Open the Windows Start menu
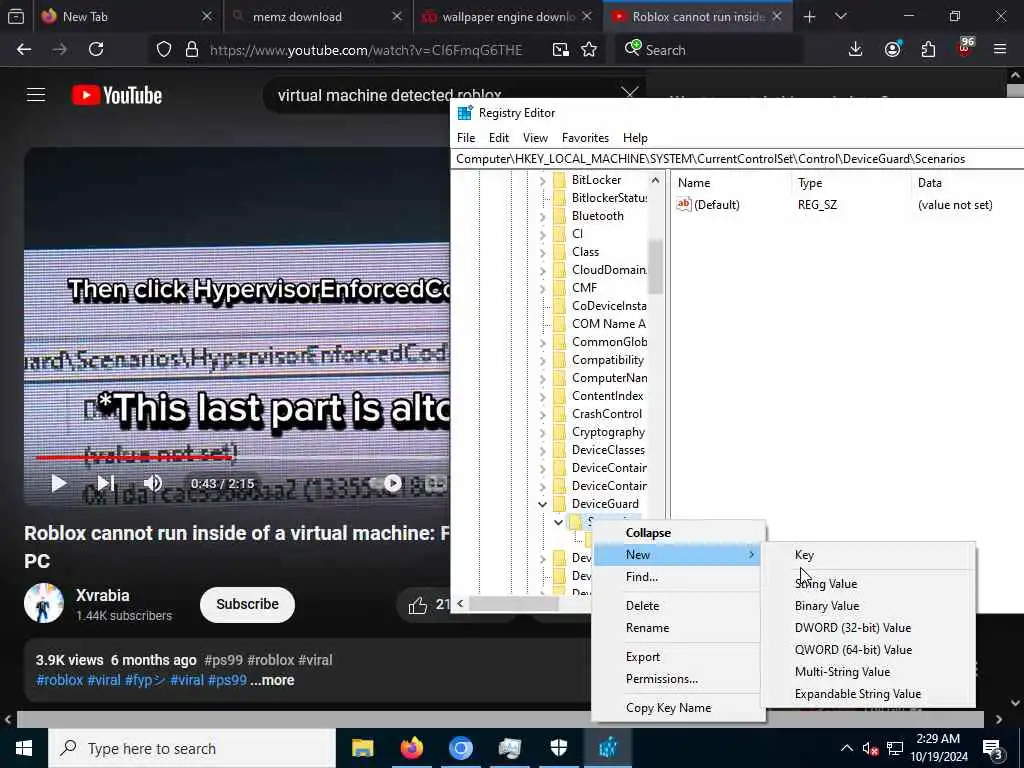Image resolution: width=1024 pixels, height=768 pixels. pos(24,748)
